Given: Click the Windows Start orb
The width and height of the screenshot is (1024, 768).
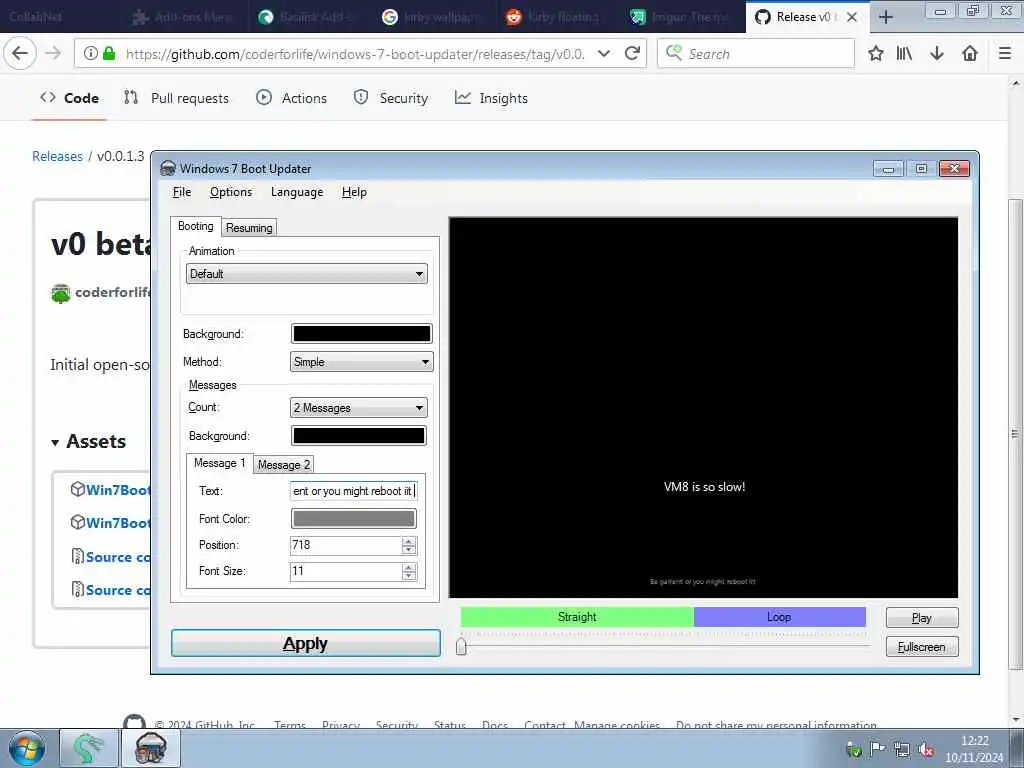Looking at the screenshot, I should click(27, 749).
